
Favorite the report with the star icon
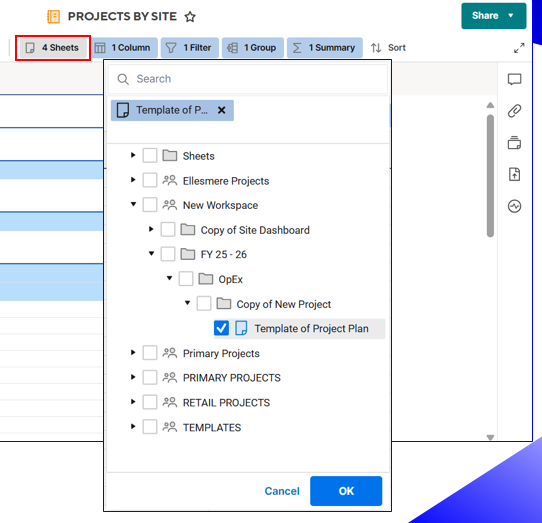coord(190,17)
